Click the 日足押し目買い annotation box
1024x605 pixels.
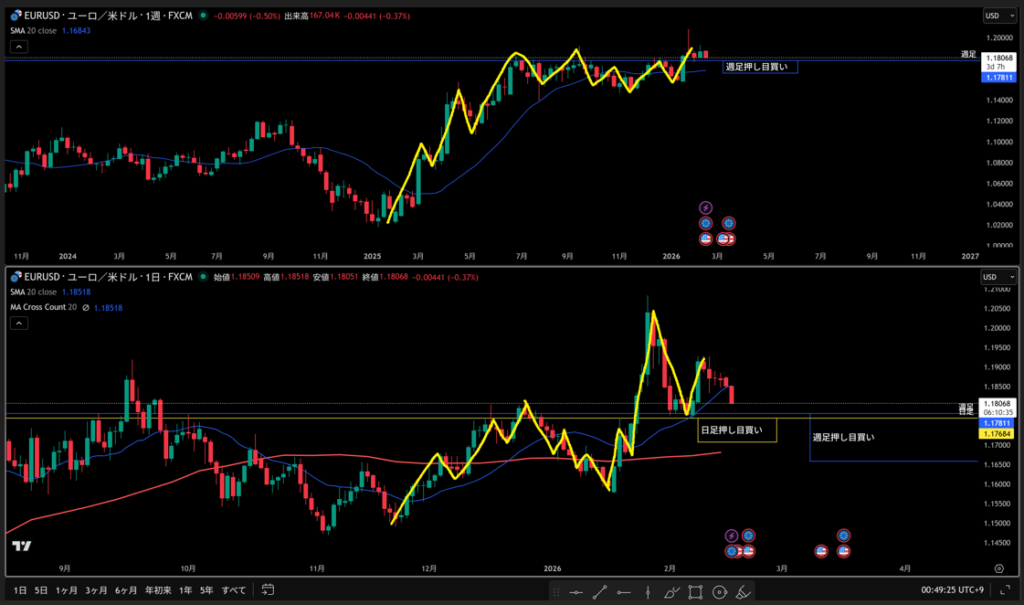[737, 430]
